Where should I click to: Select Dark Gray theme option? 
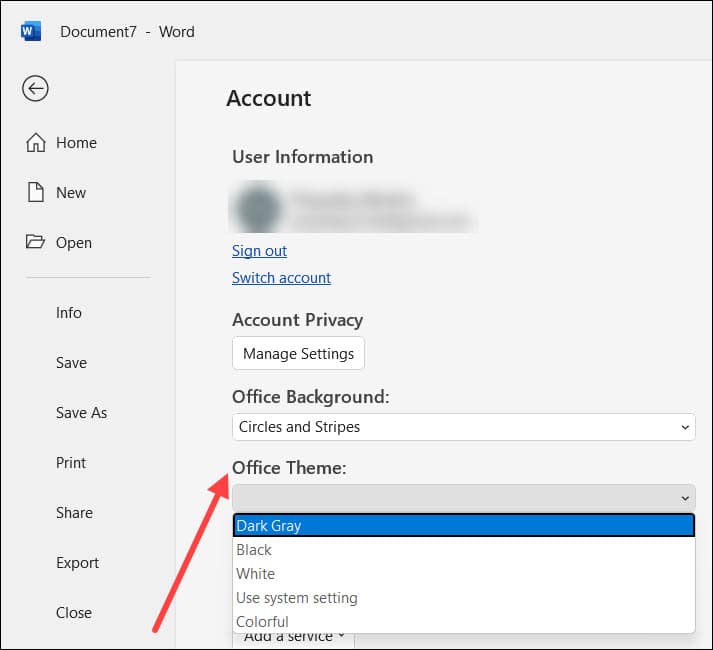tap(463, 526)
